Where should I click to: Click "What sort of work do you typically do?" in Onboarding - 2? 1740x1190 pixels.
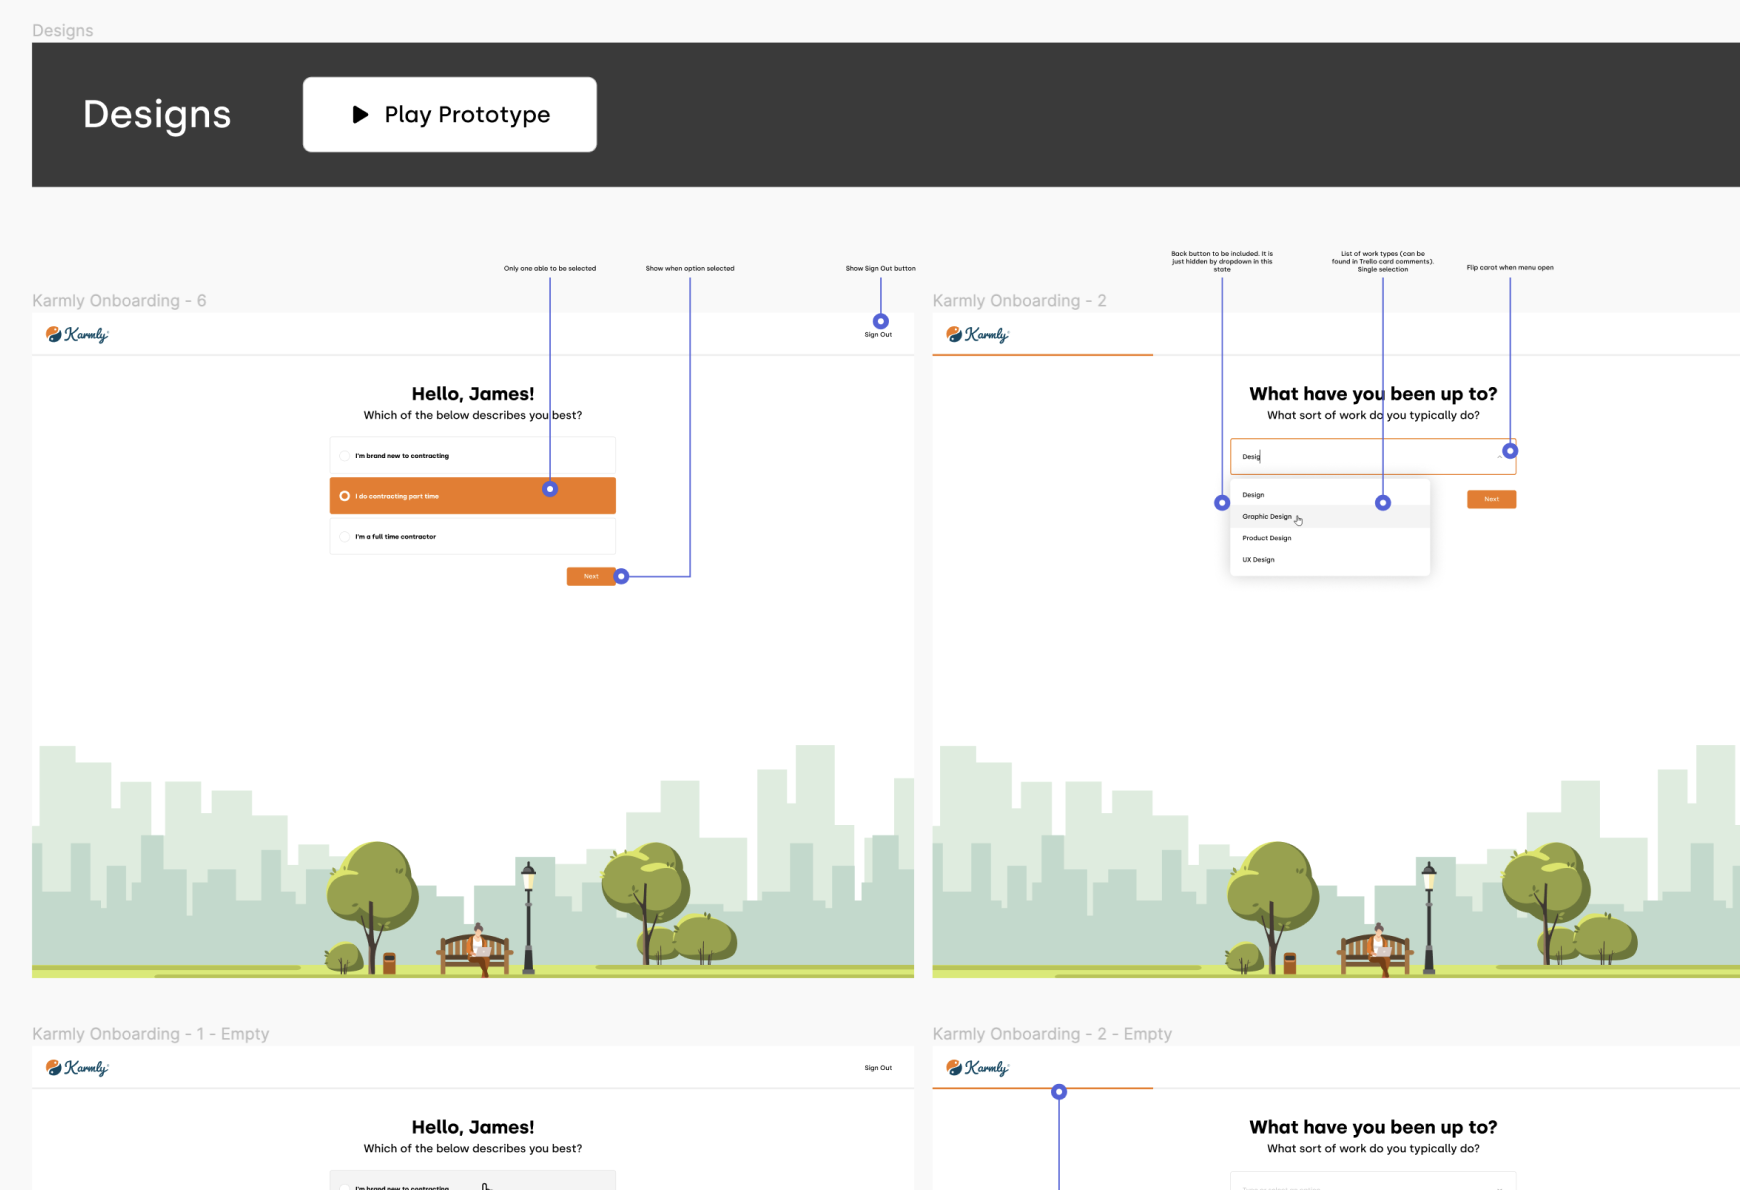click(1373, 415)
